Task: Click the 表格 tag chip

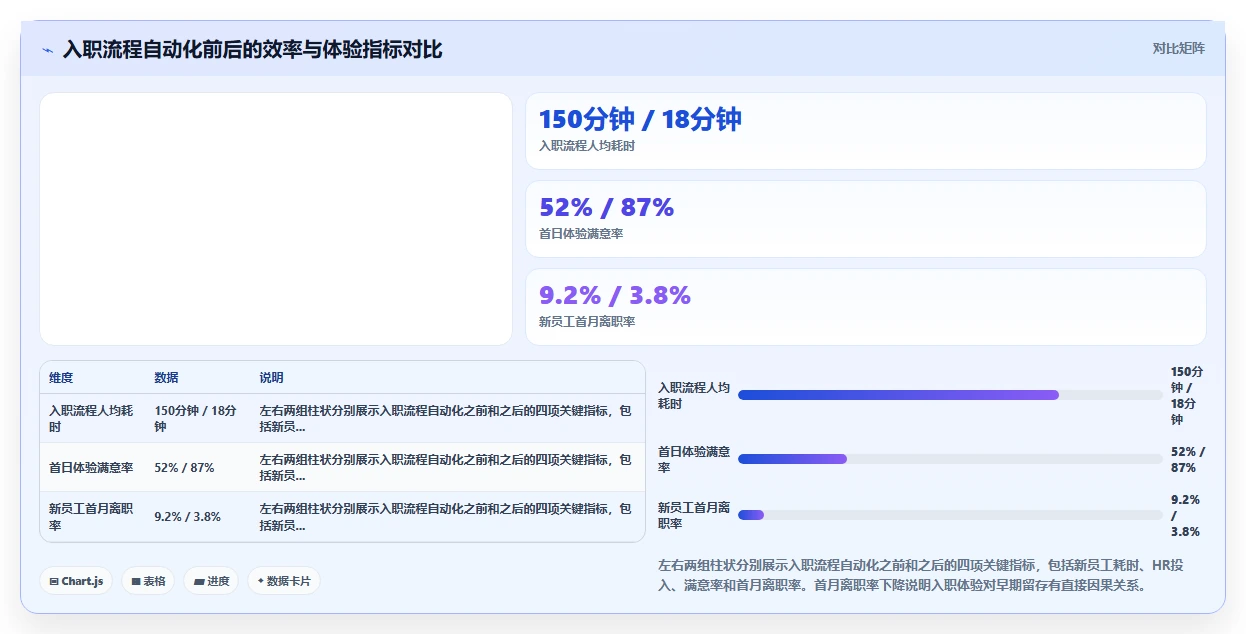Action: pyautogui.click(x=148, y=581)
